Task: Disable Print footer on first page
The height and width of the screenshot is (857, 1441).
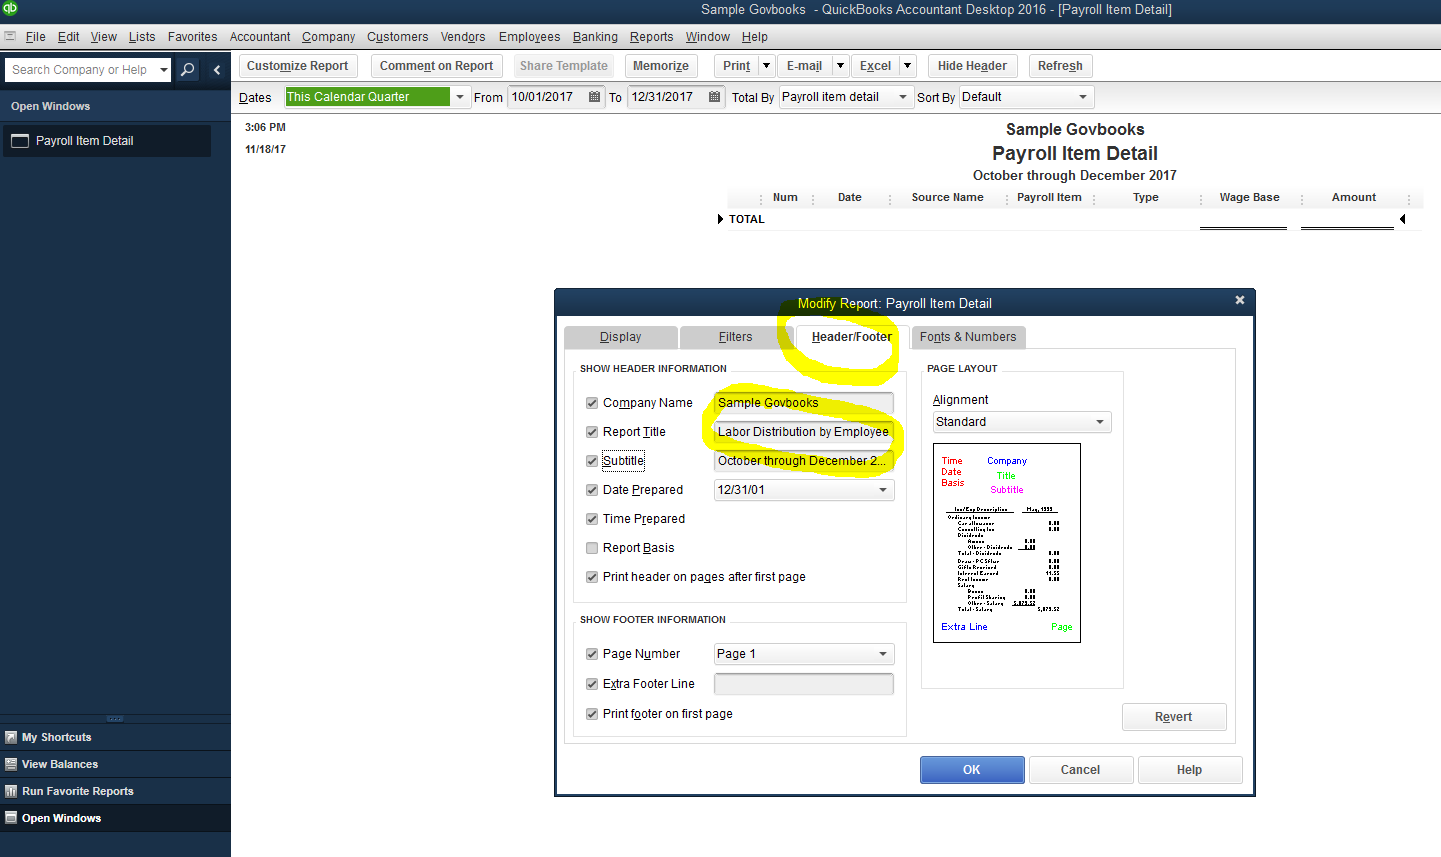Action: click(591, 714)
